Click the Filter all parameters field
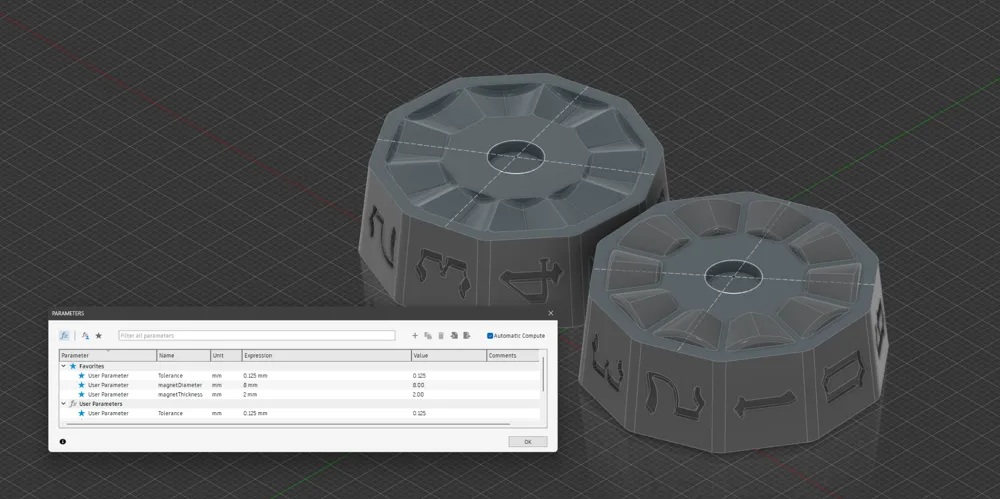1000x499 pixels. [256, 336]
